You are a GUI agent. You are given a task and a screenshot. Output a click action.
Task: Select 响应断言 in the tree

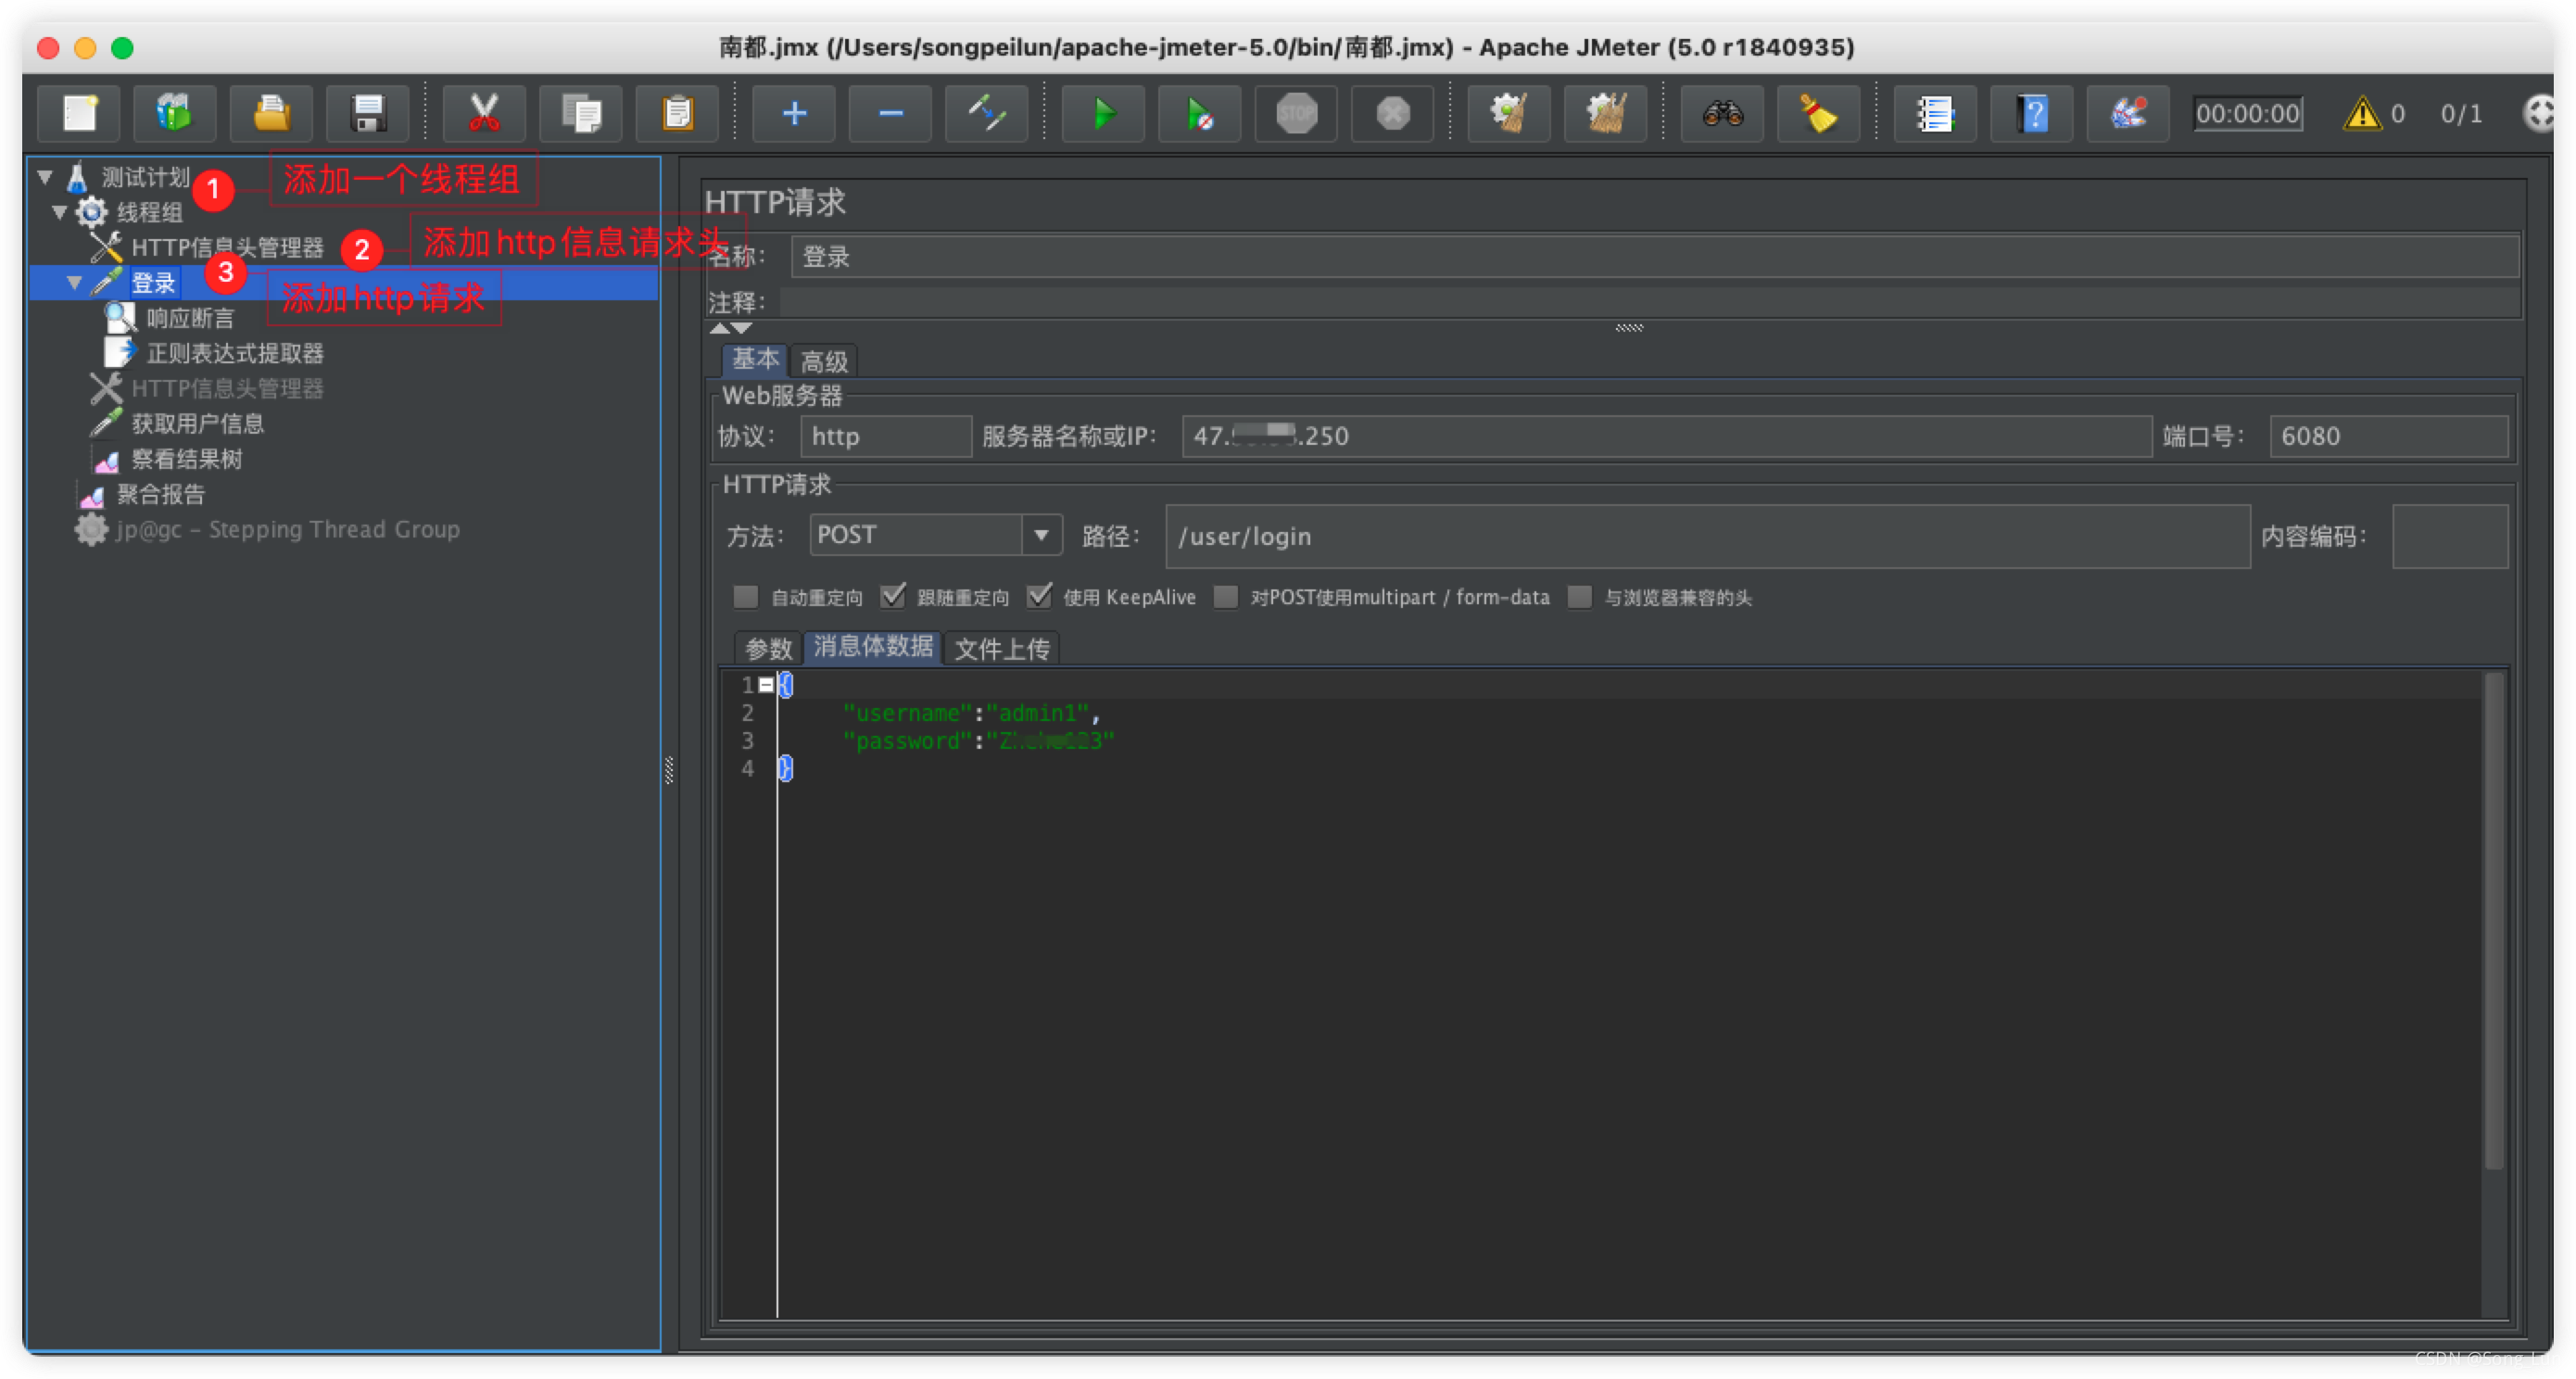click(x=190, y=318)
